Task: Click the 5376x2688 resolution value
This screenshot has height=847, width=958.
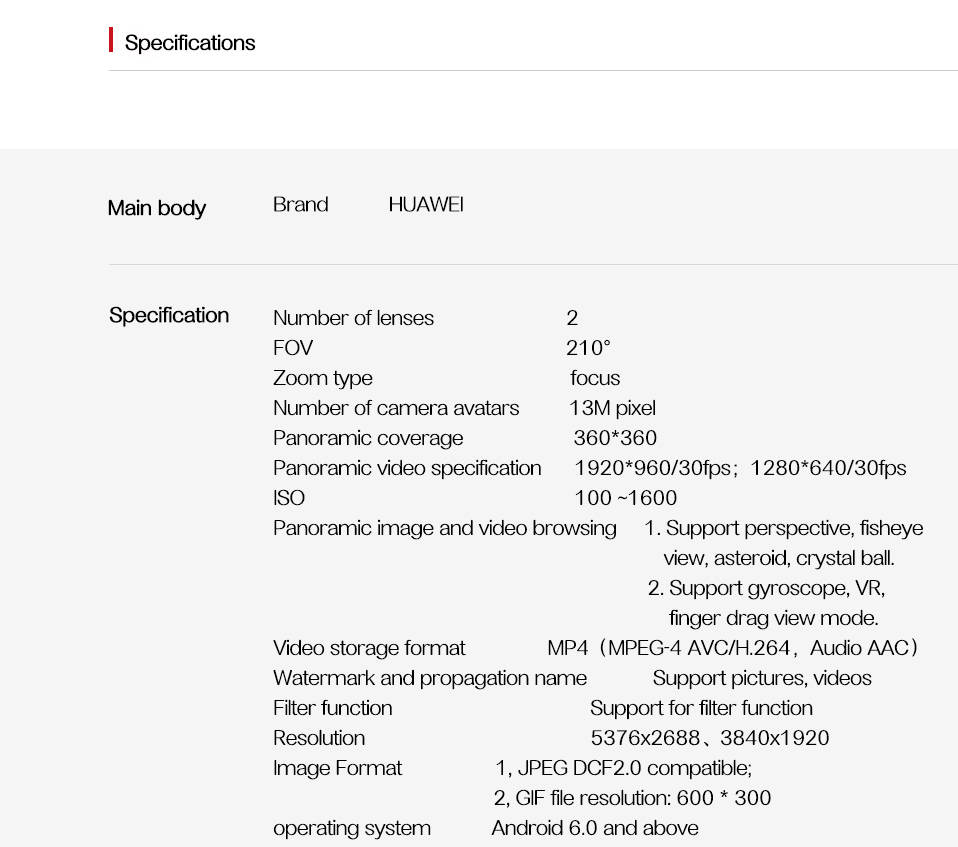Action: (645, 738)
